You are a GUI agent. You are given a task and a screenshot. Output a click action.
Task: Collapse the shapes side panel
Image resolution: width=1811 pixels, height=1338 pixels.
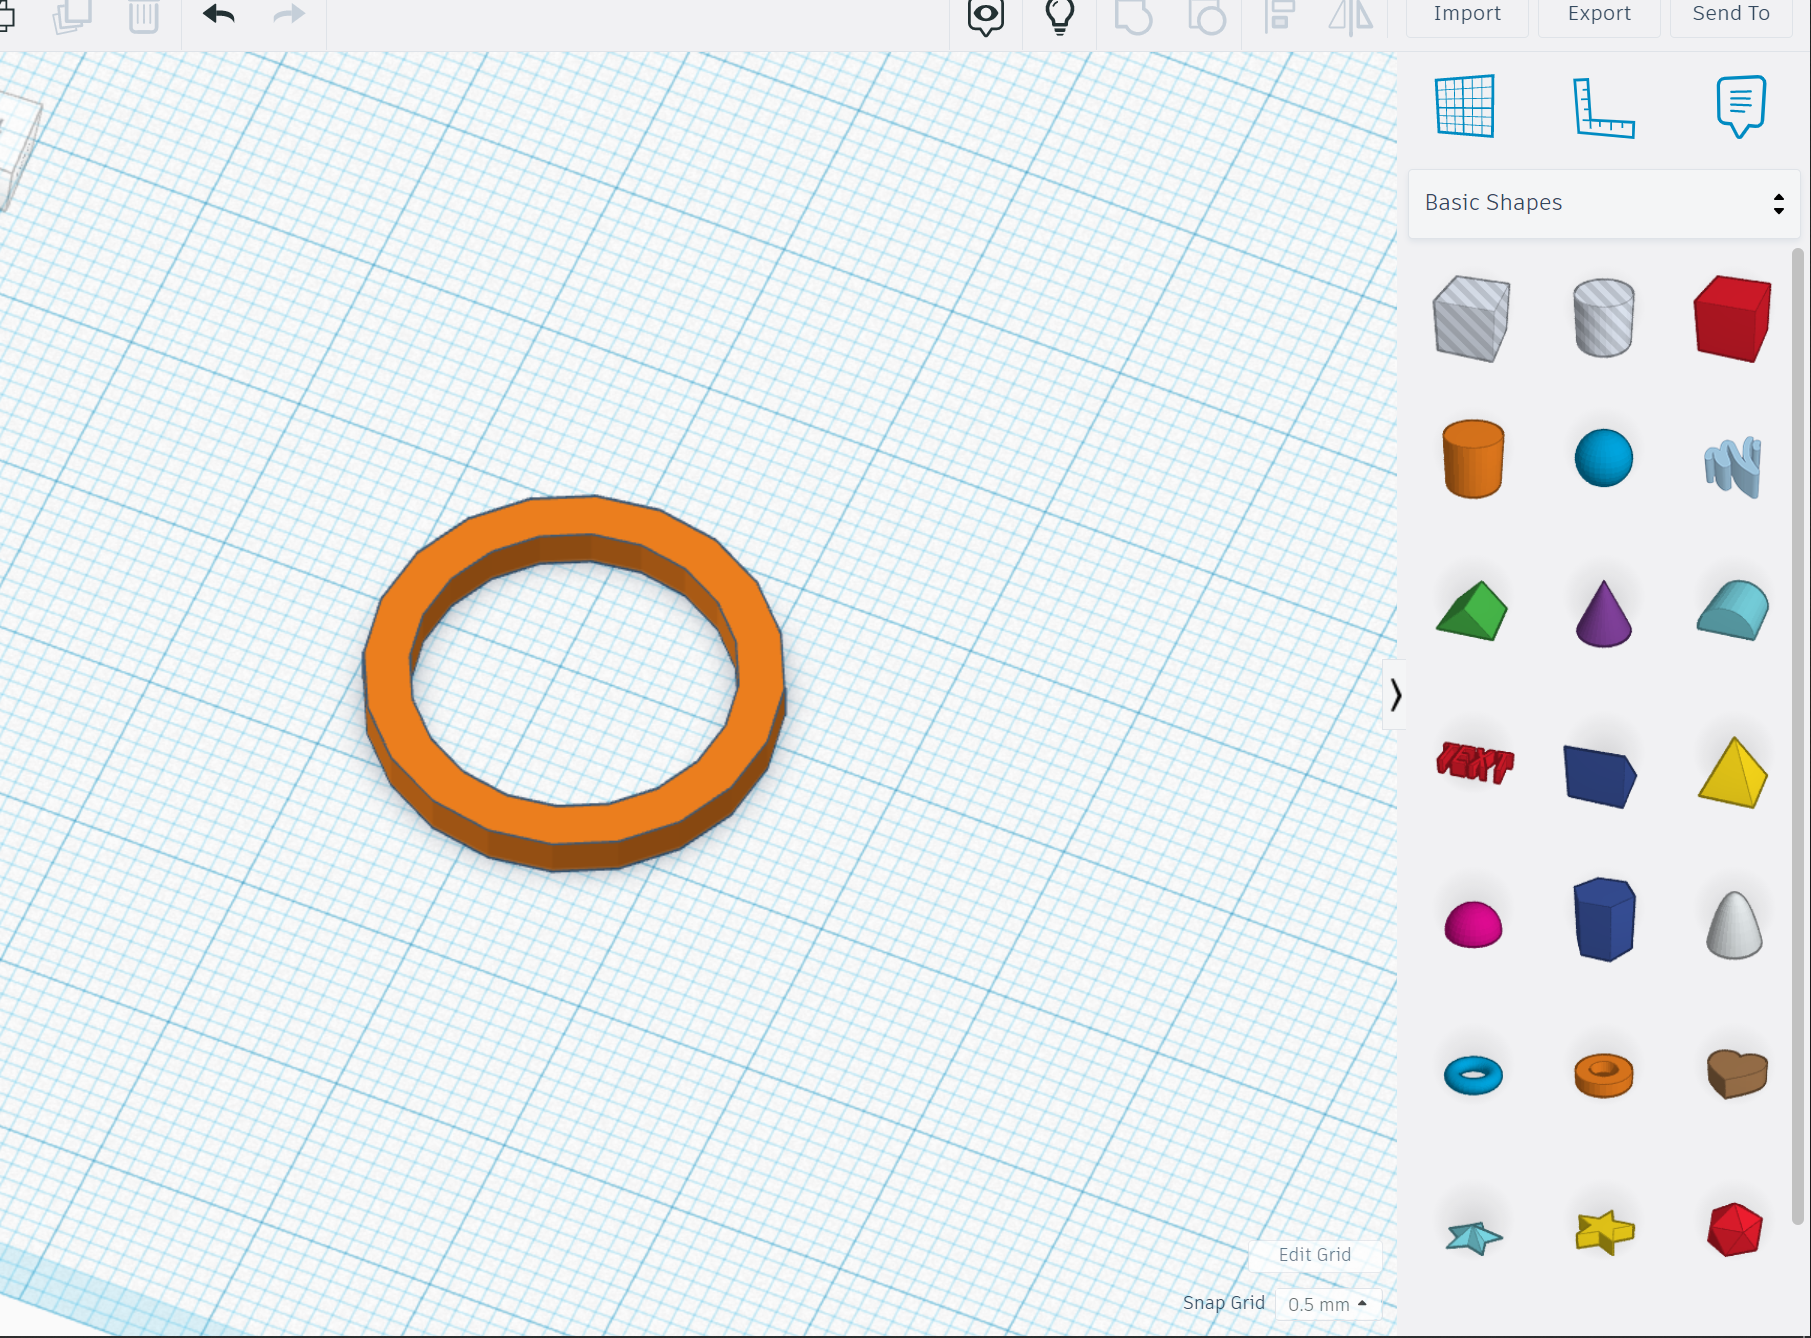coord(1395,694)
